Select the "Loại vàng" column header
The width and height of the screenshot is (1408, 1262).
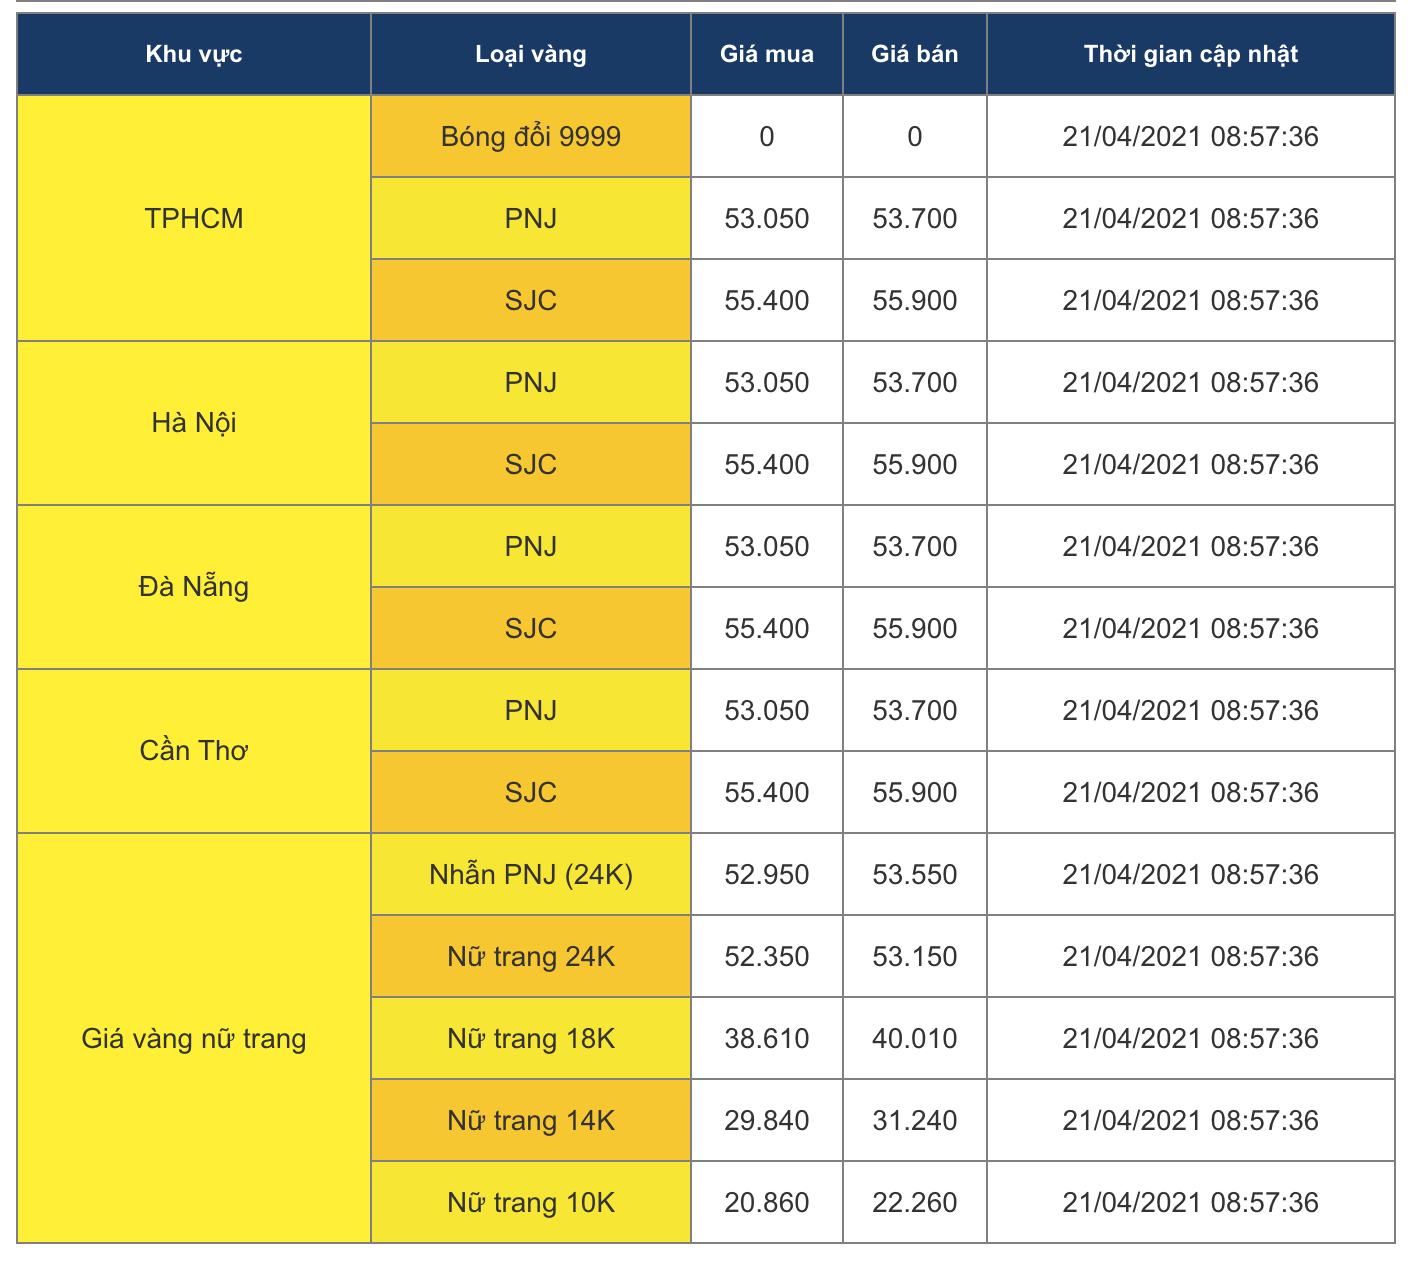click(531, 54)
